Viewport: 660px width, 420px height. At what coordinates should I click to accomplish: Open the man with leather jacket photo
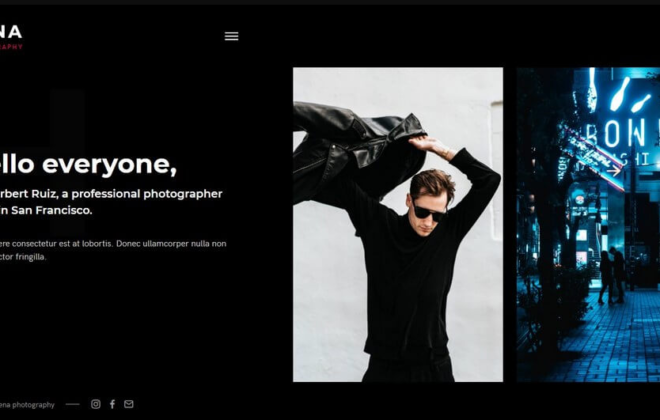pos(398,225)
